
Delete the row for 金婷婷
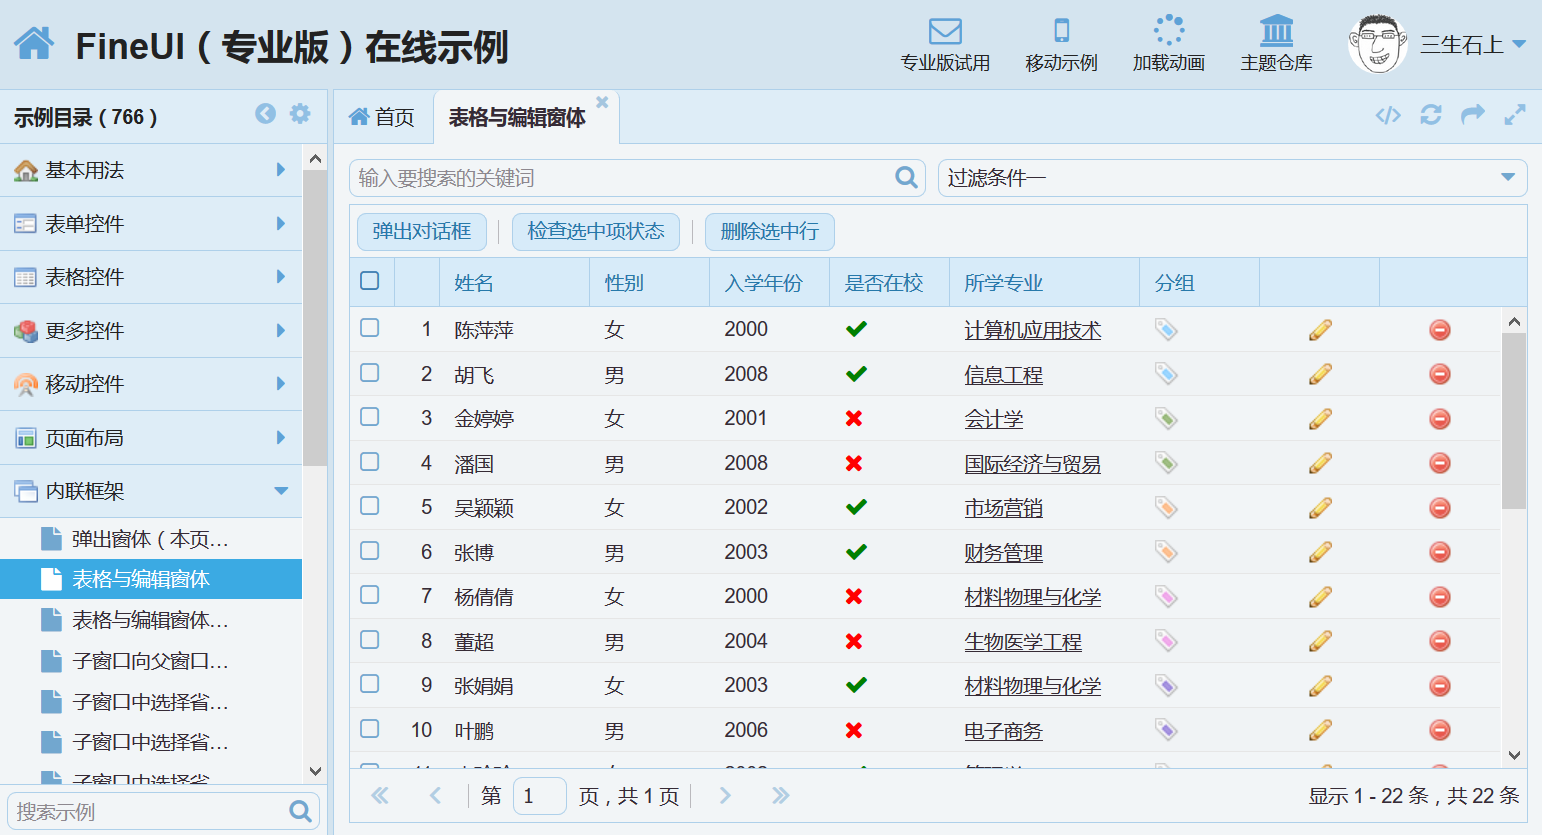[1439, 419]
